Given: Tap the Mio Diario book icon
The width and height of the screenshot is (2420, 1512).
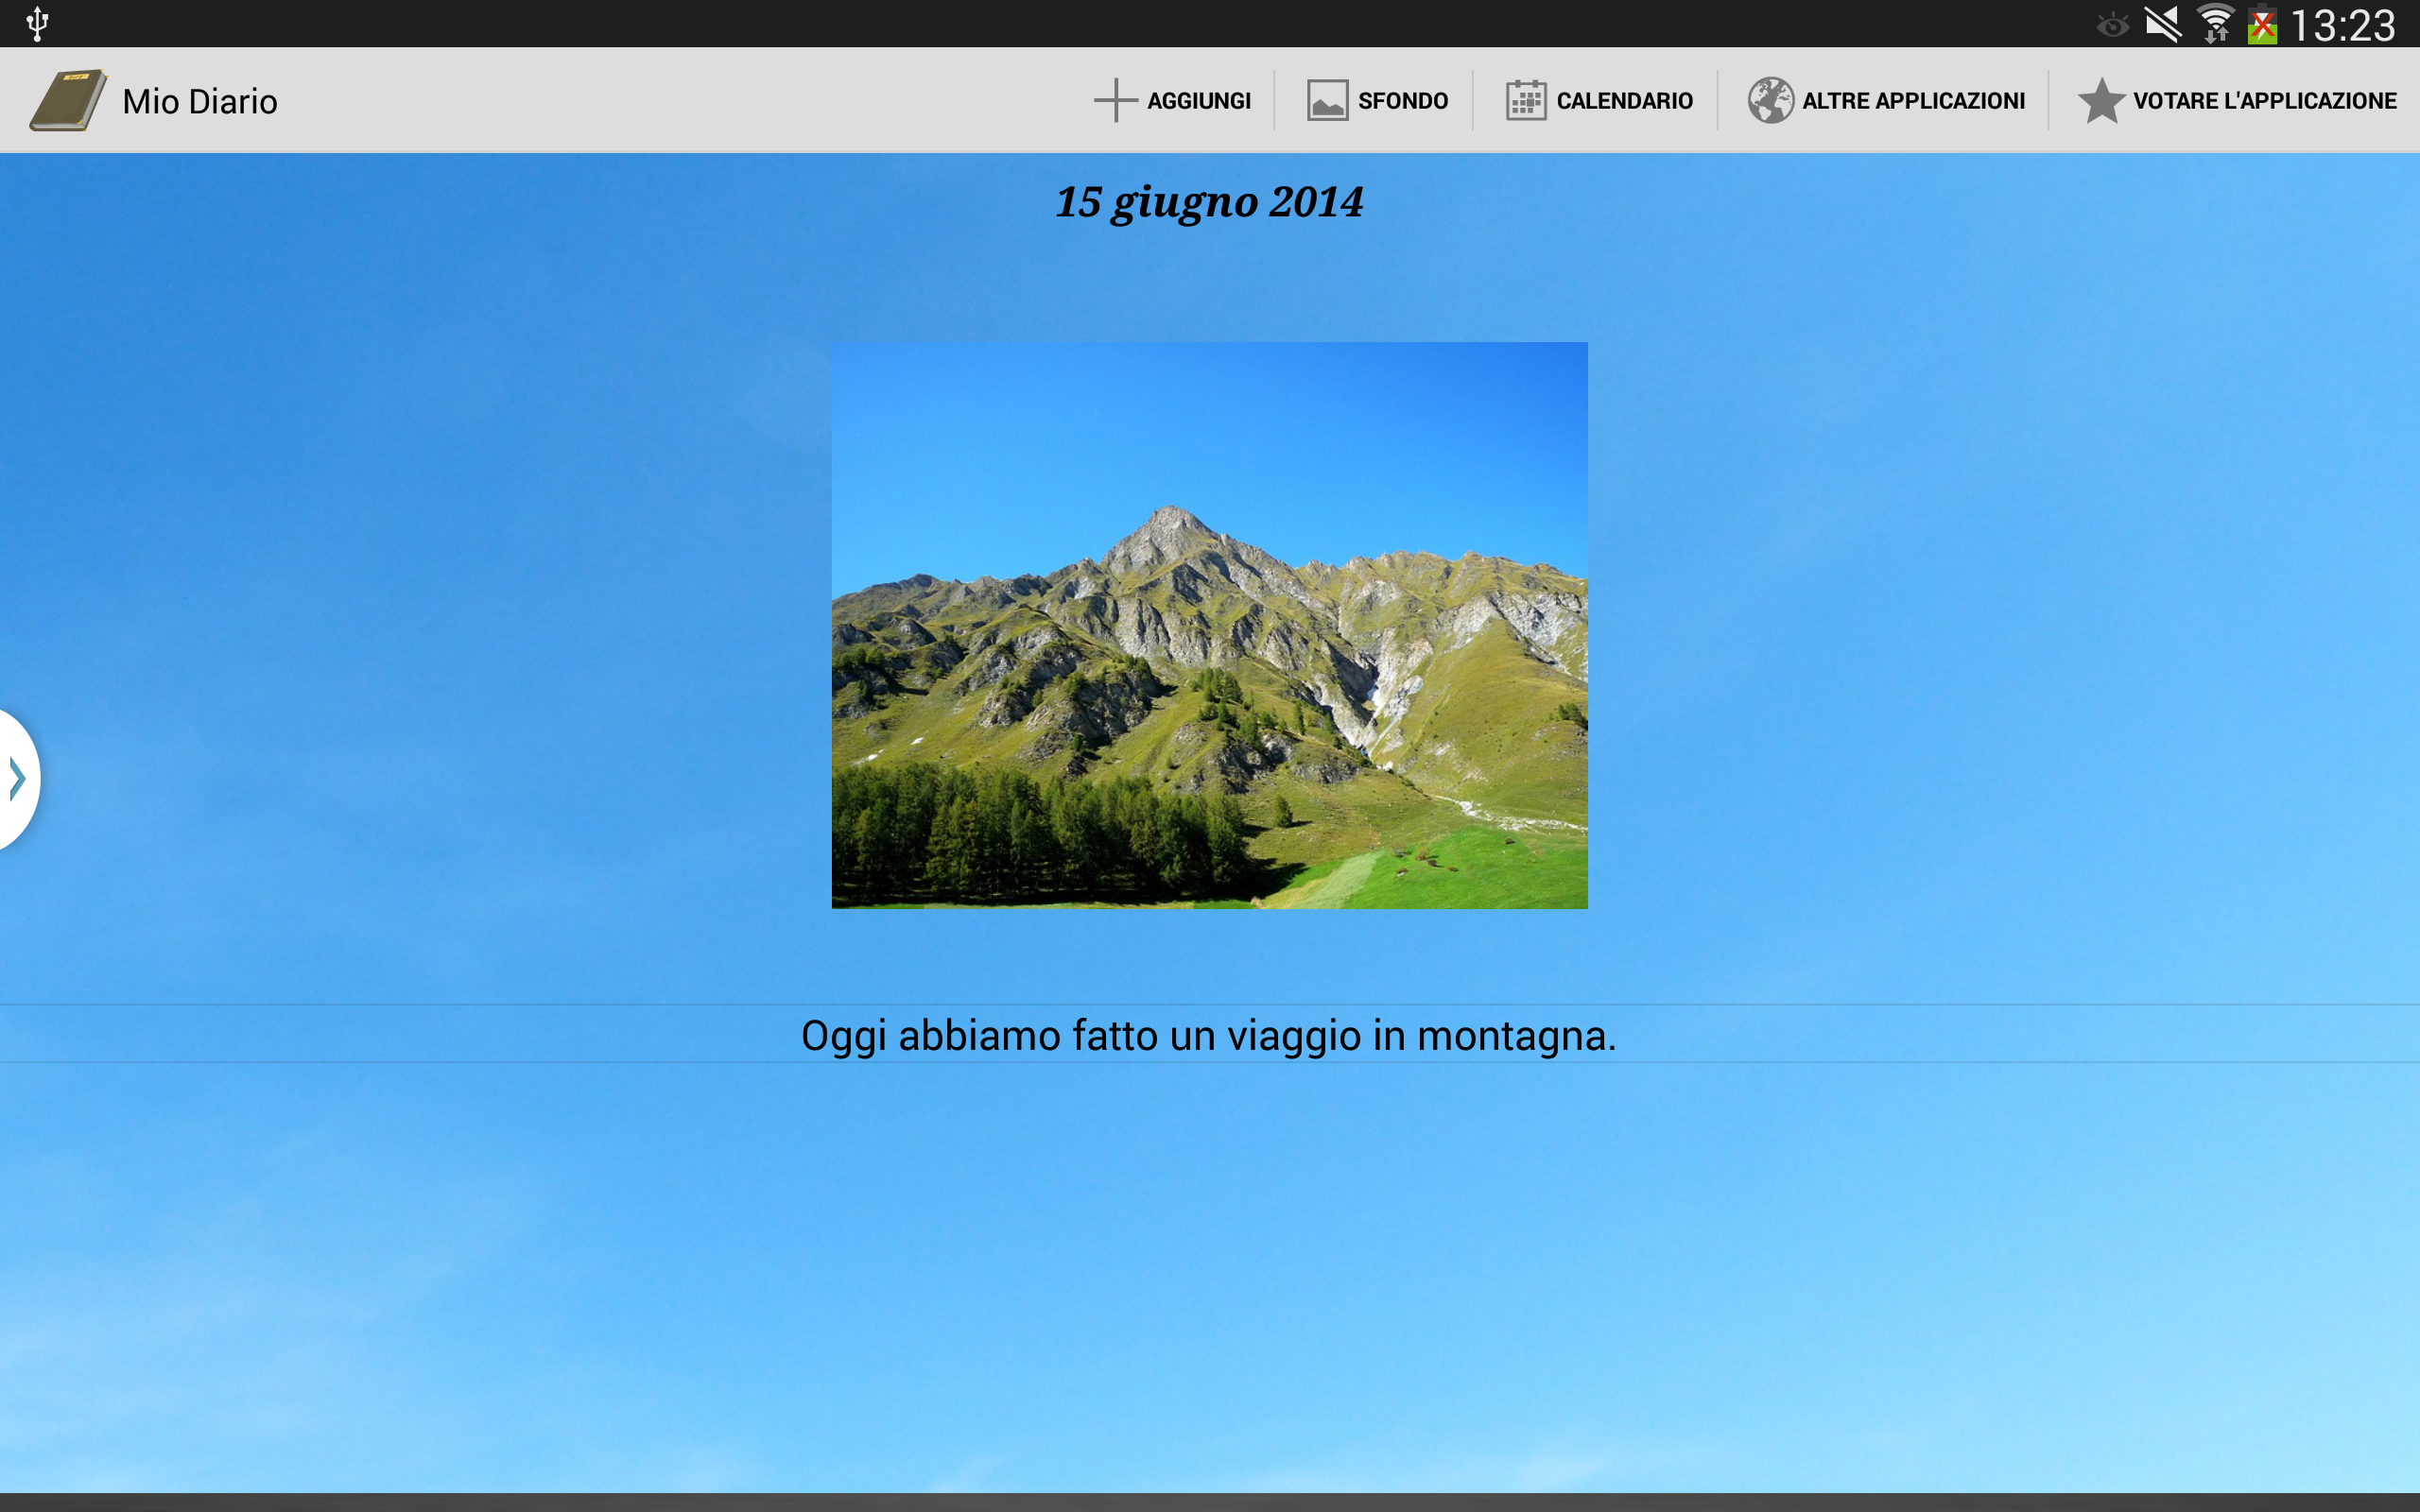Looking at the screenshot, I should (68, 100).
